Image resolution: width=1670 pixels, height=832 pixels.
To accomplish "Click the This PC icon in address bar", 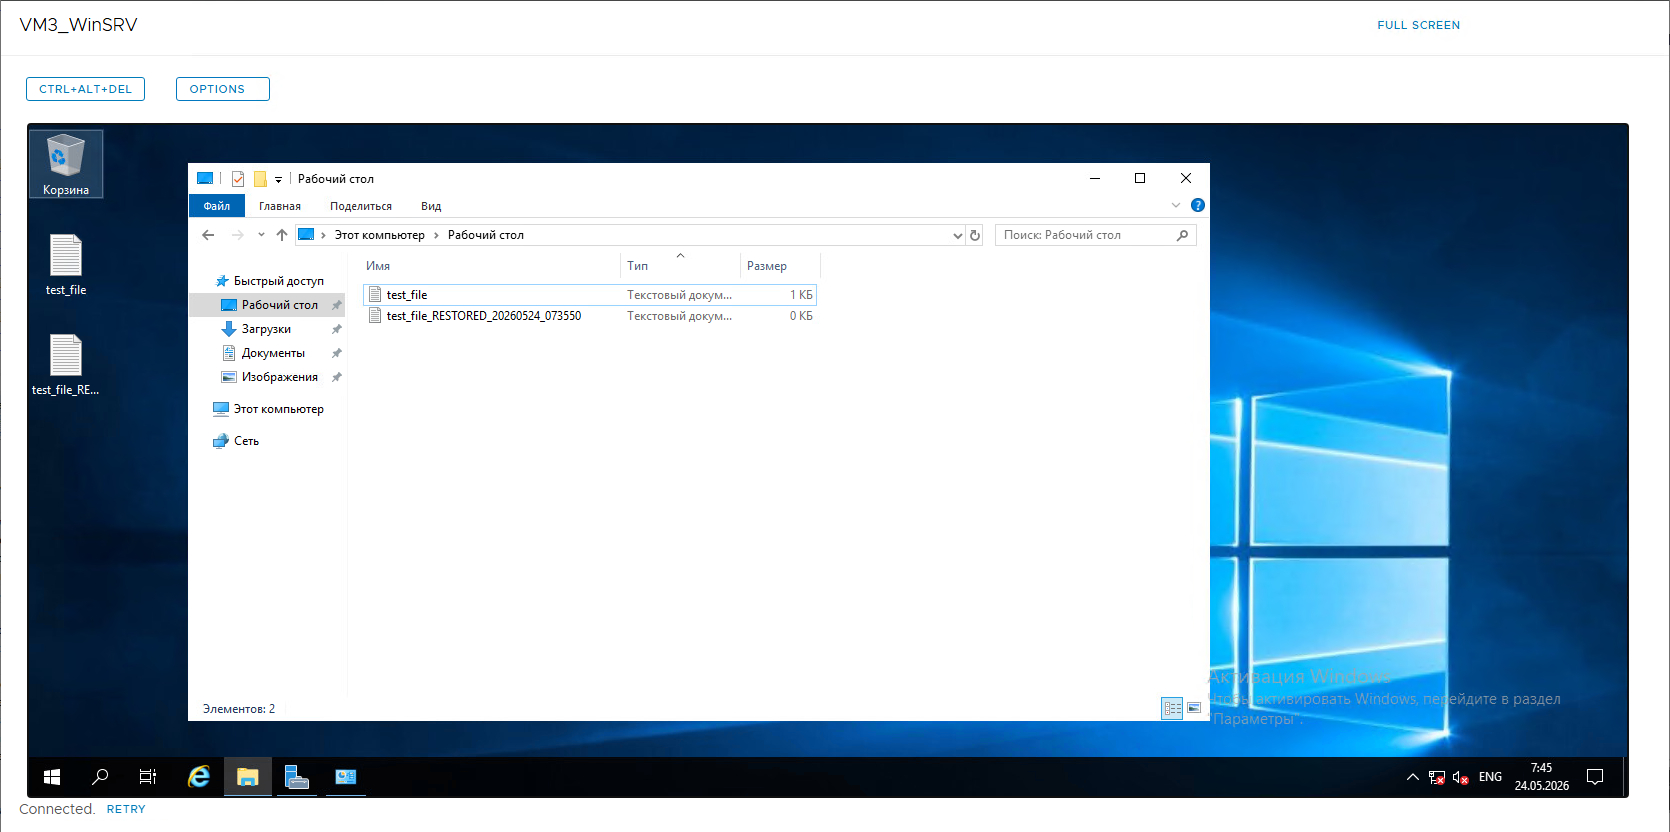I will click(x=307, y=235).
